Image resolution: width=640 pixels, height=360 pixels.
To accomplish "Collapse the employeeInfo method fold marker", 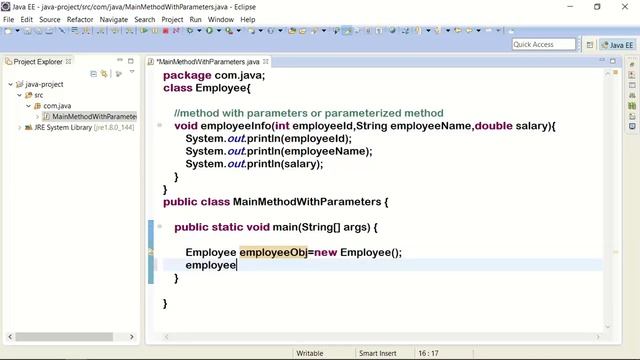I will 160,125.
